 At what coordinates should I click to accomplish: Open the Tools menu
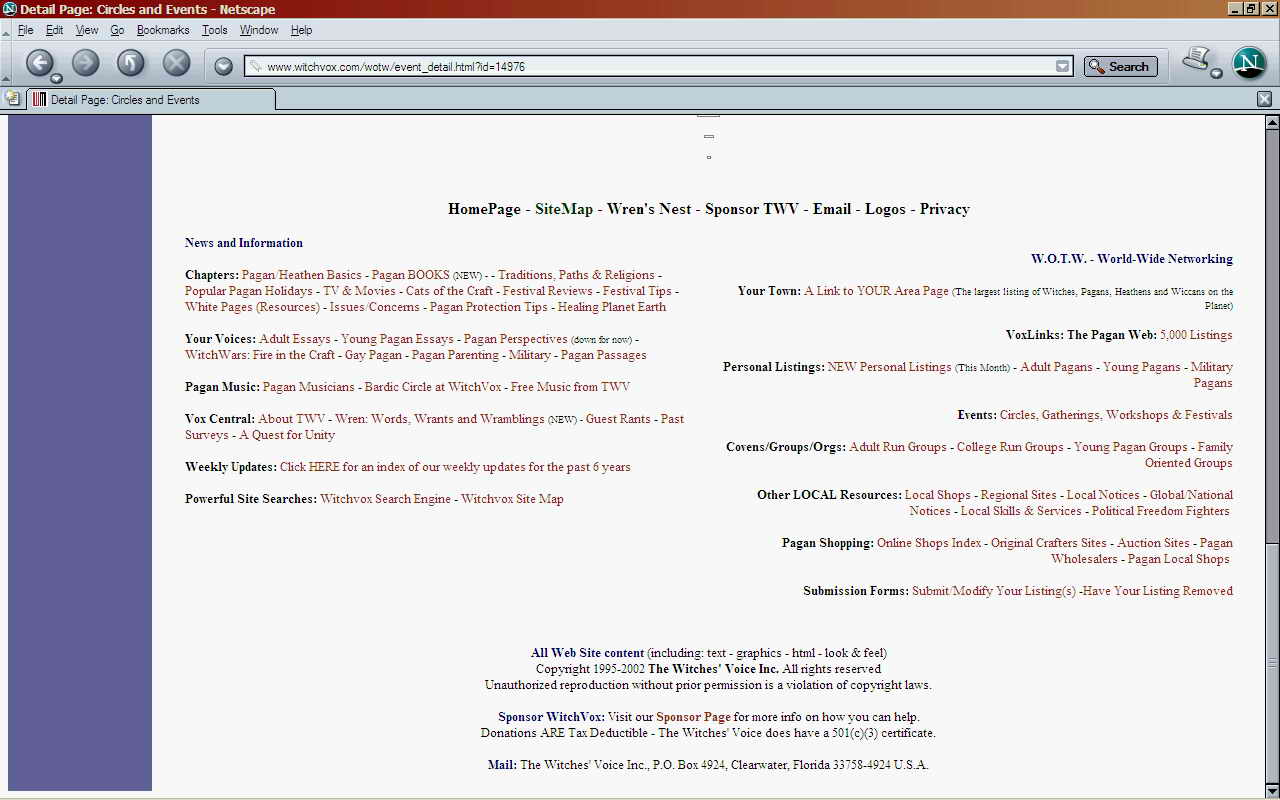tap(214, 30)
